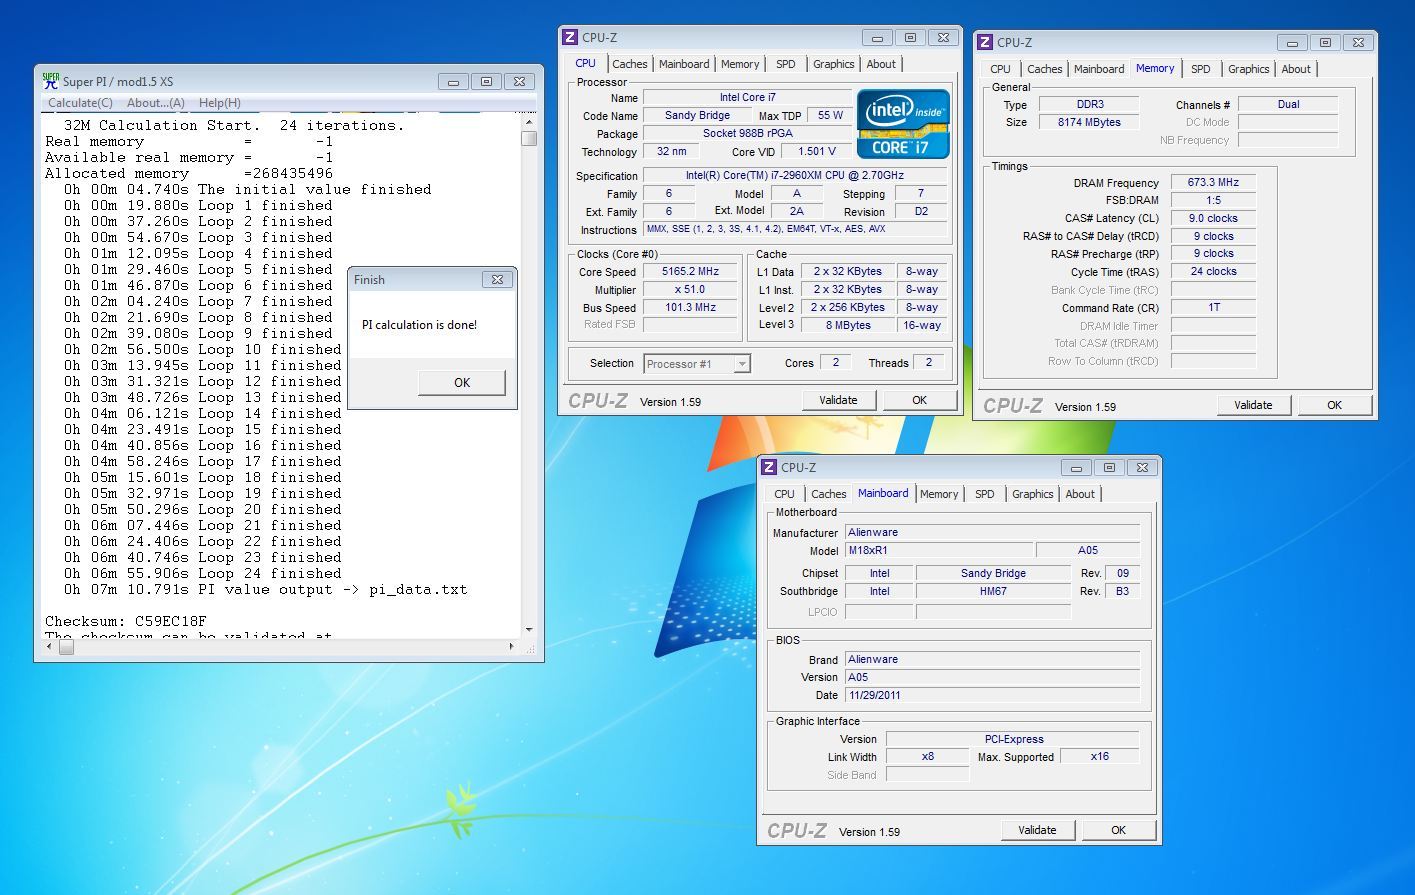Open About tab in the CPU-Z window showing Mainboard
This screenshot has width=1415, height=895.
pos(1080,494)
